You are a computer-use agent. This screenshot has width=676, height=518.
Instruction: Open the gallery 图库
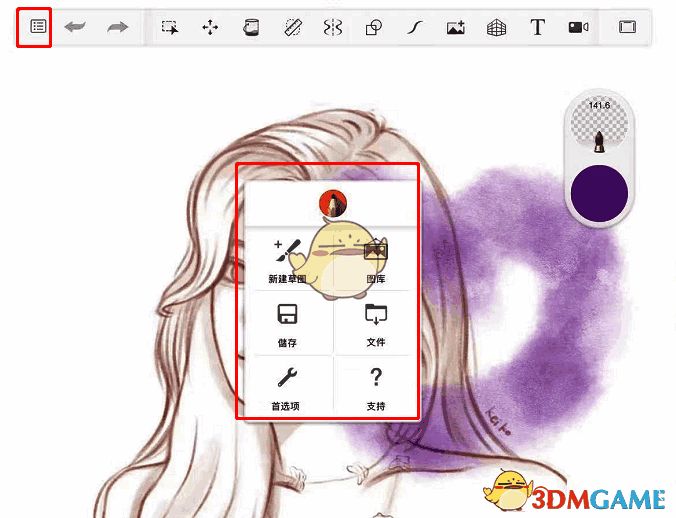tap(376, 261)
